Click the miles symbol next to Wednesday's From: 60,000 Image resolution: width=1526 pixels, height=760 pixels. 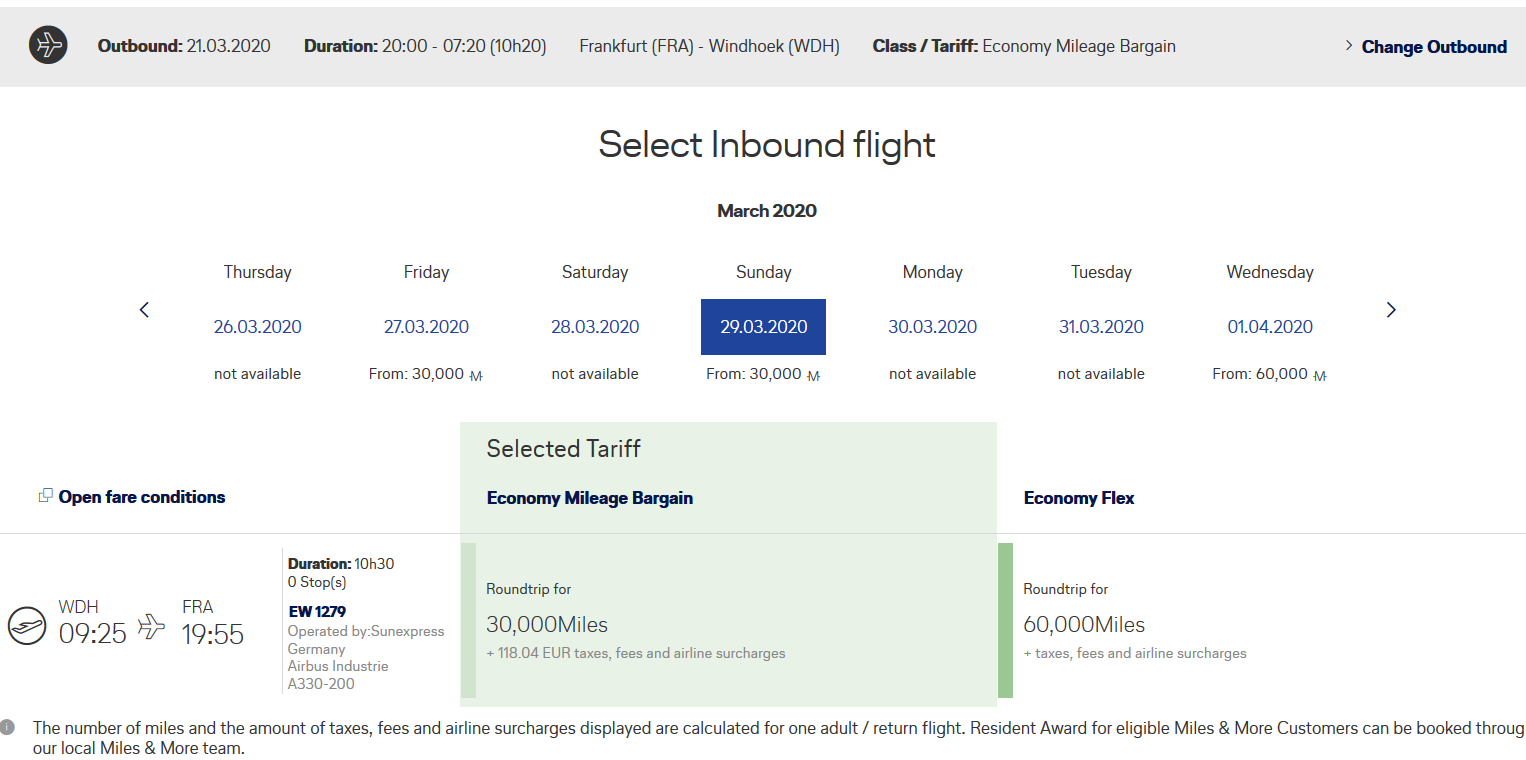point(1320,376)
